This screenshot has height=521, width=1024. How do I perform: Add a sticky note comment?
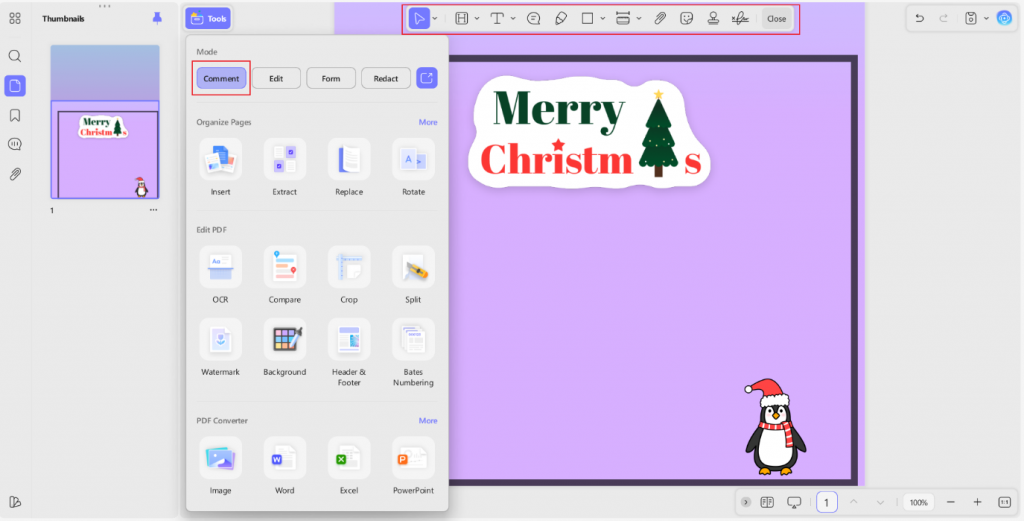[x=534, y=18]
